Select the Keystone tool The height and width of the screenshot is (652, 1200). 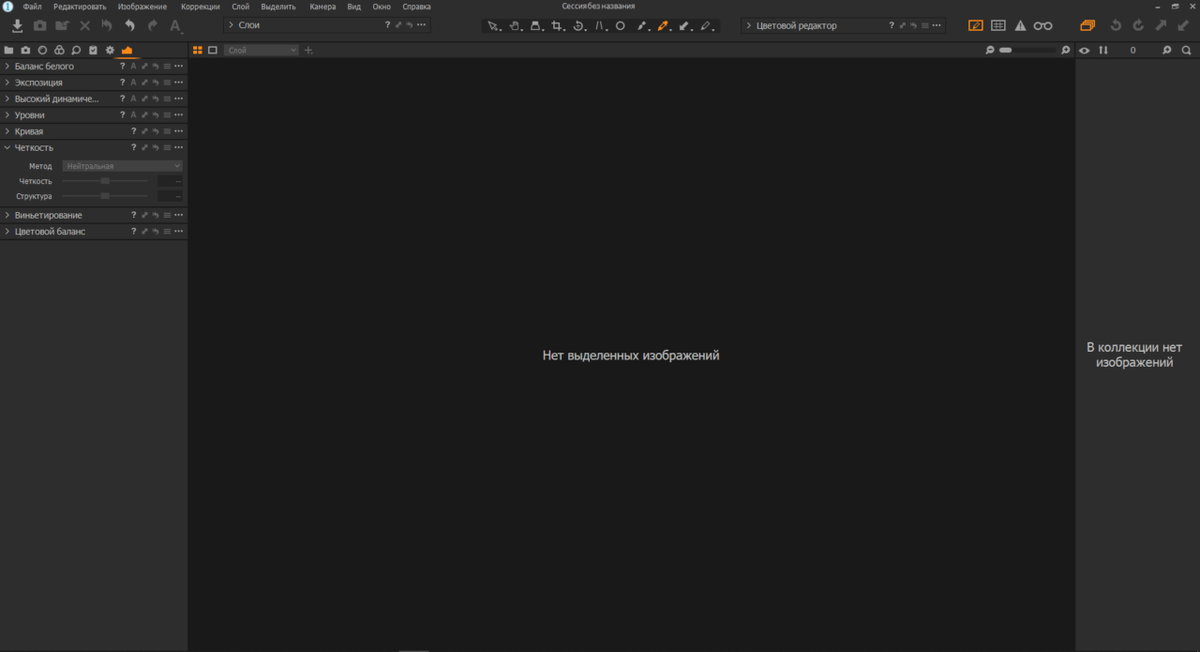(x=600, y=25)
